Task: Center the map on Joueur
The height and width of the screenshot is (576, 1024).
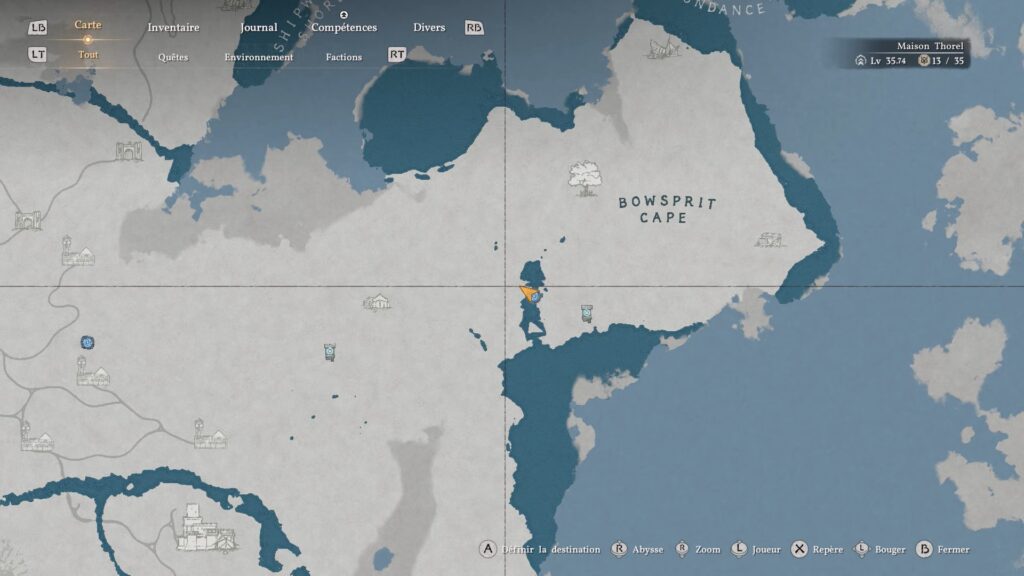Action: click(766, 550)
